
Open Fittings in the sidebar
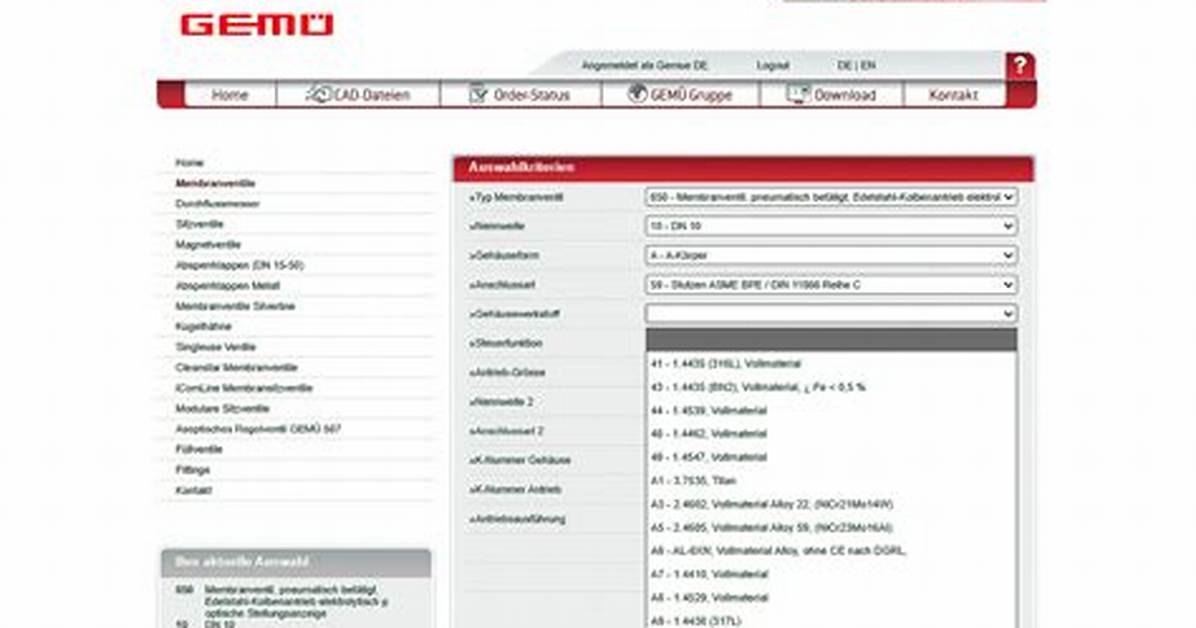tap(192, 470)
